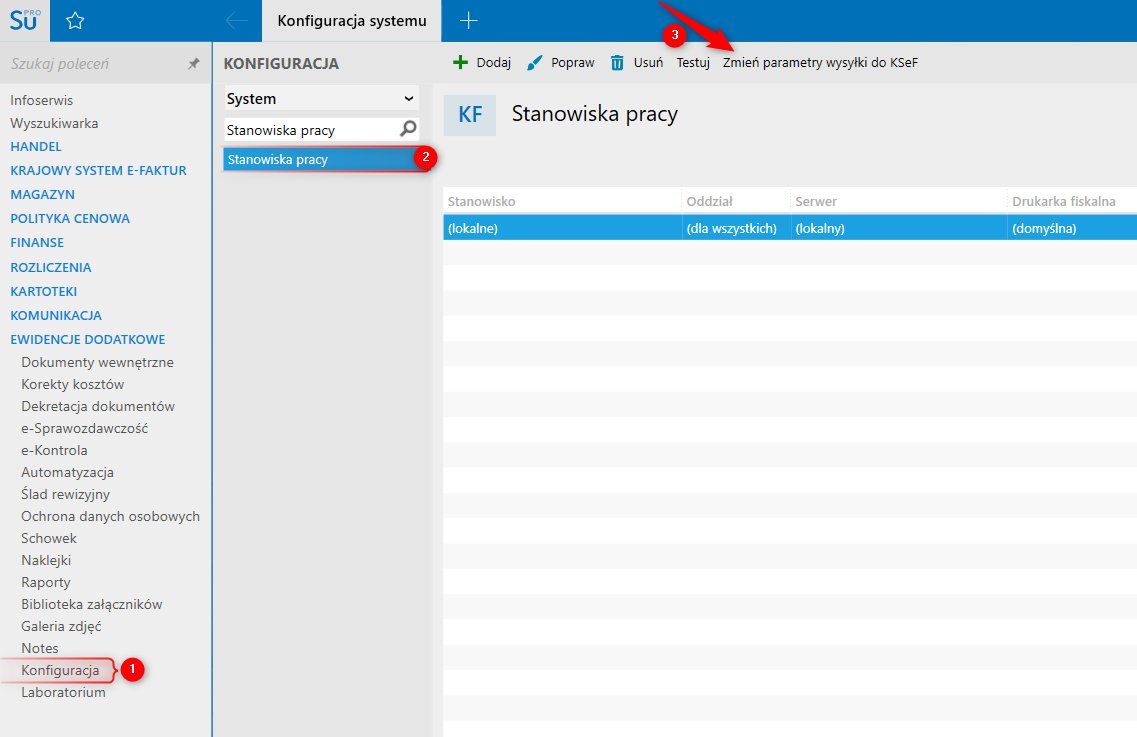
Task: Open e-Kontrola
Action: coord(54,450)
